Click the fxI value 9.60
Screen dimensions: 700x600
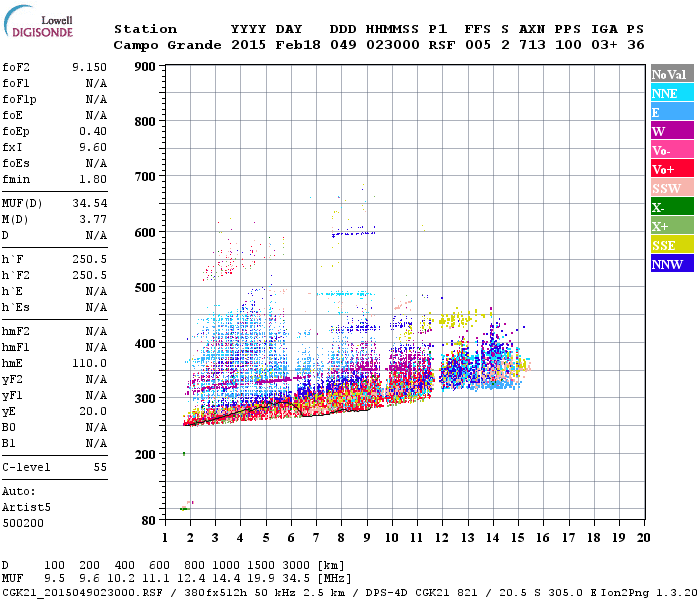coord(93,147)
